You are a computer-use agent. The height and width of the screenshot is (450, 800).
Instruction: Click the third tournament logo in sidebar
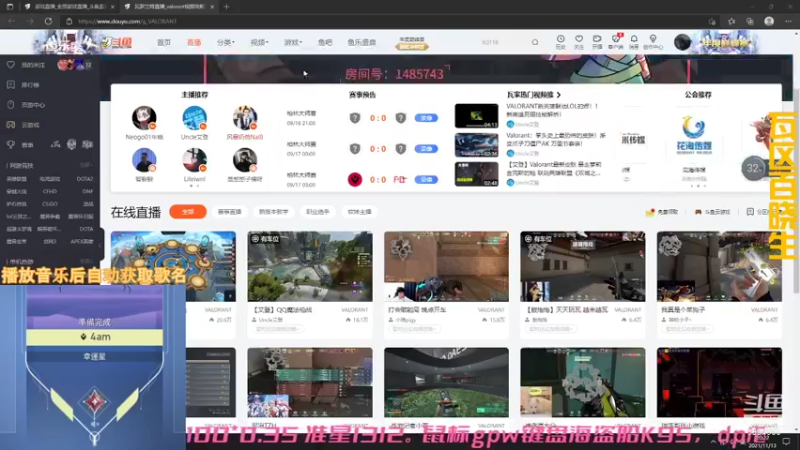coord(87,145)
